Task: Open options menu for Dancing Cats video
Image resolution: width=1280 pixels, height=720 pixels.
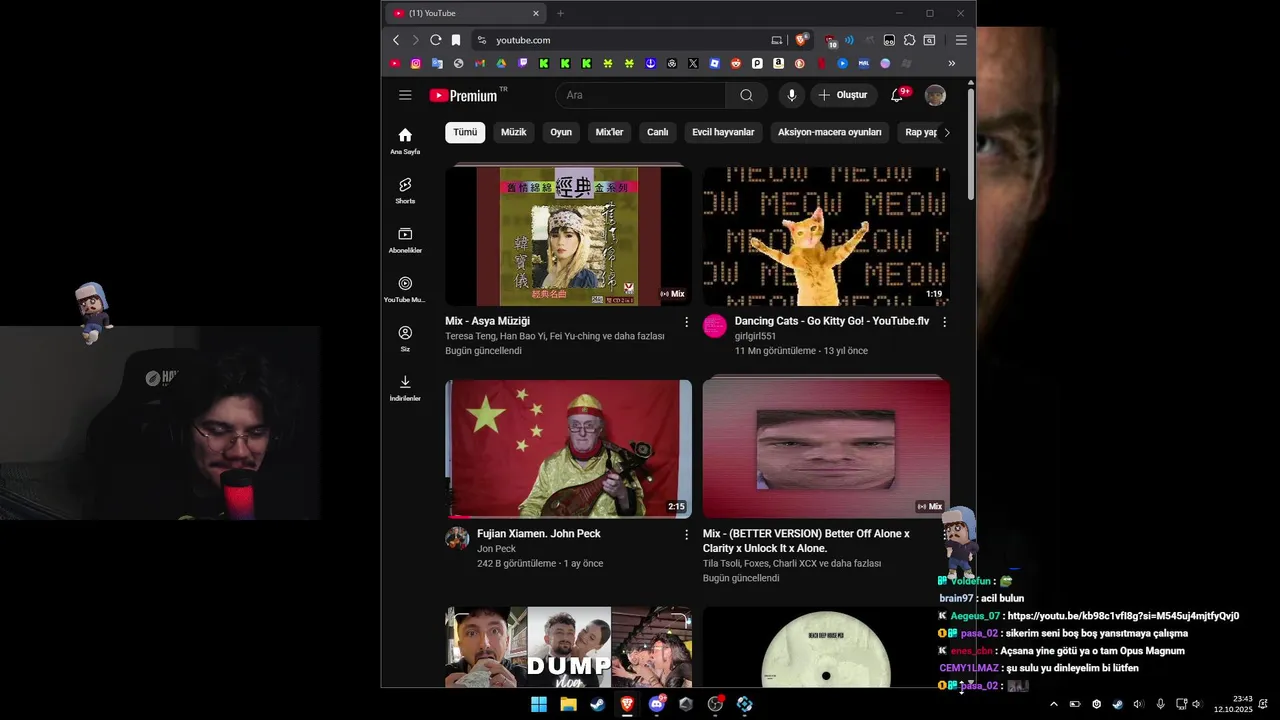Action: point(944,322)
